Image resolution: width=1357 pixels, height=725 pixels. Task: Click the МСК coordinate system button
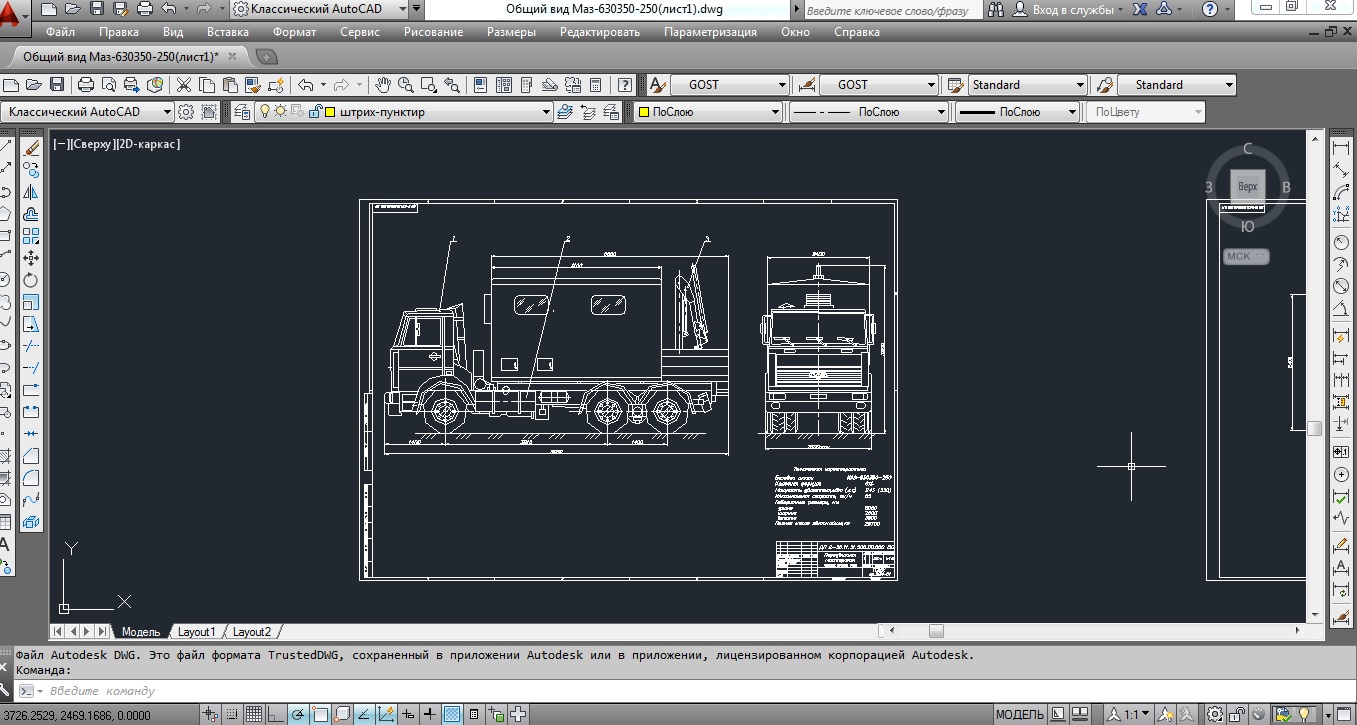click(x=1246, y=257)
